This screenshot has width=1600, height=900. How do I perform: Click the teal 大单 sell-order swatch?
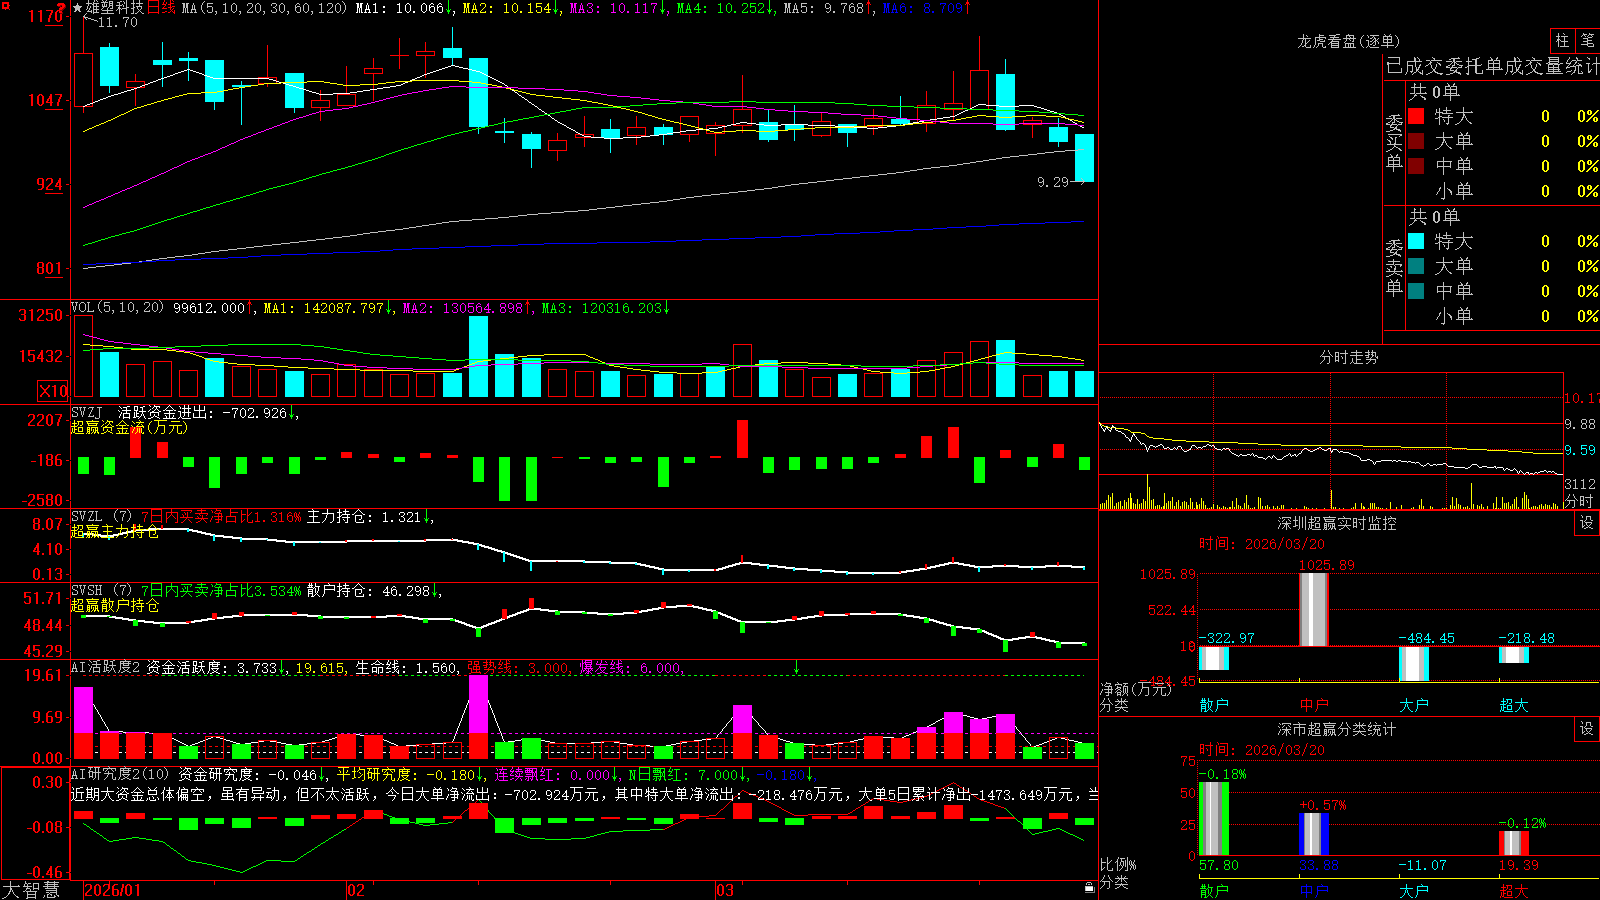pyautogui.click(x=1416, y=266)
